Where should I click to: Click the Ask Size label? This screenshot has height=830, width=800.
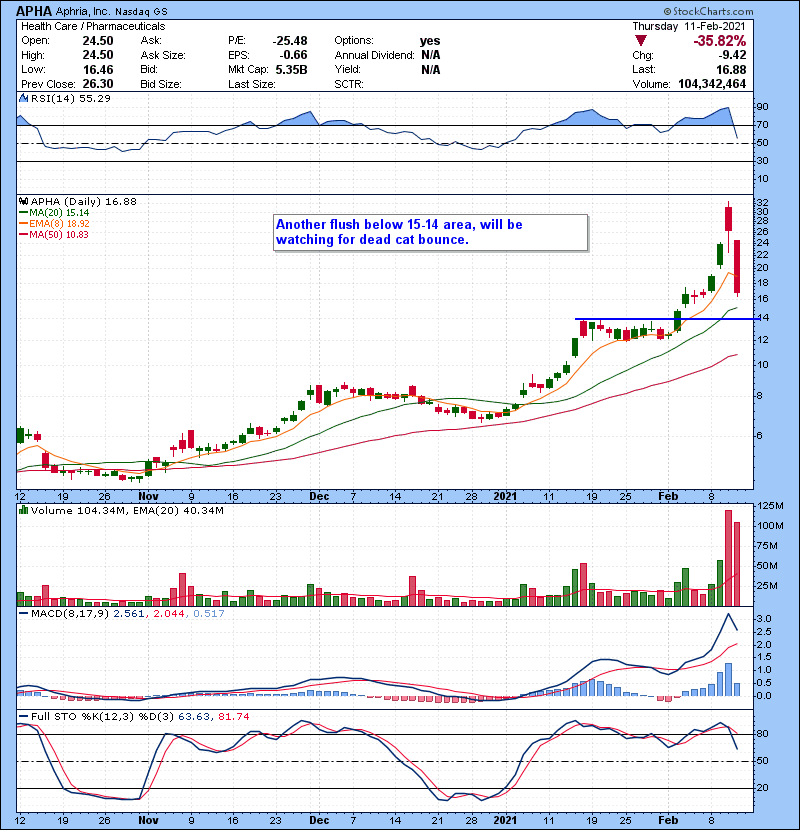[163, 55]
